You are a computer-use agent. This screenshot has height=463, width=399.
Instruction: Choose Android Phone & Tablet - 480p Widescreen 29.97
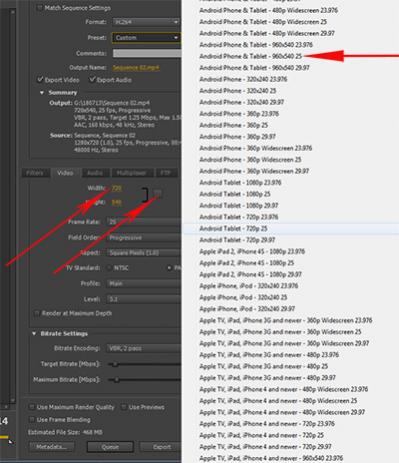(267, 33)
